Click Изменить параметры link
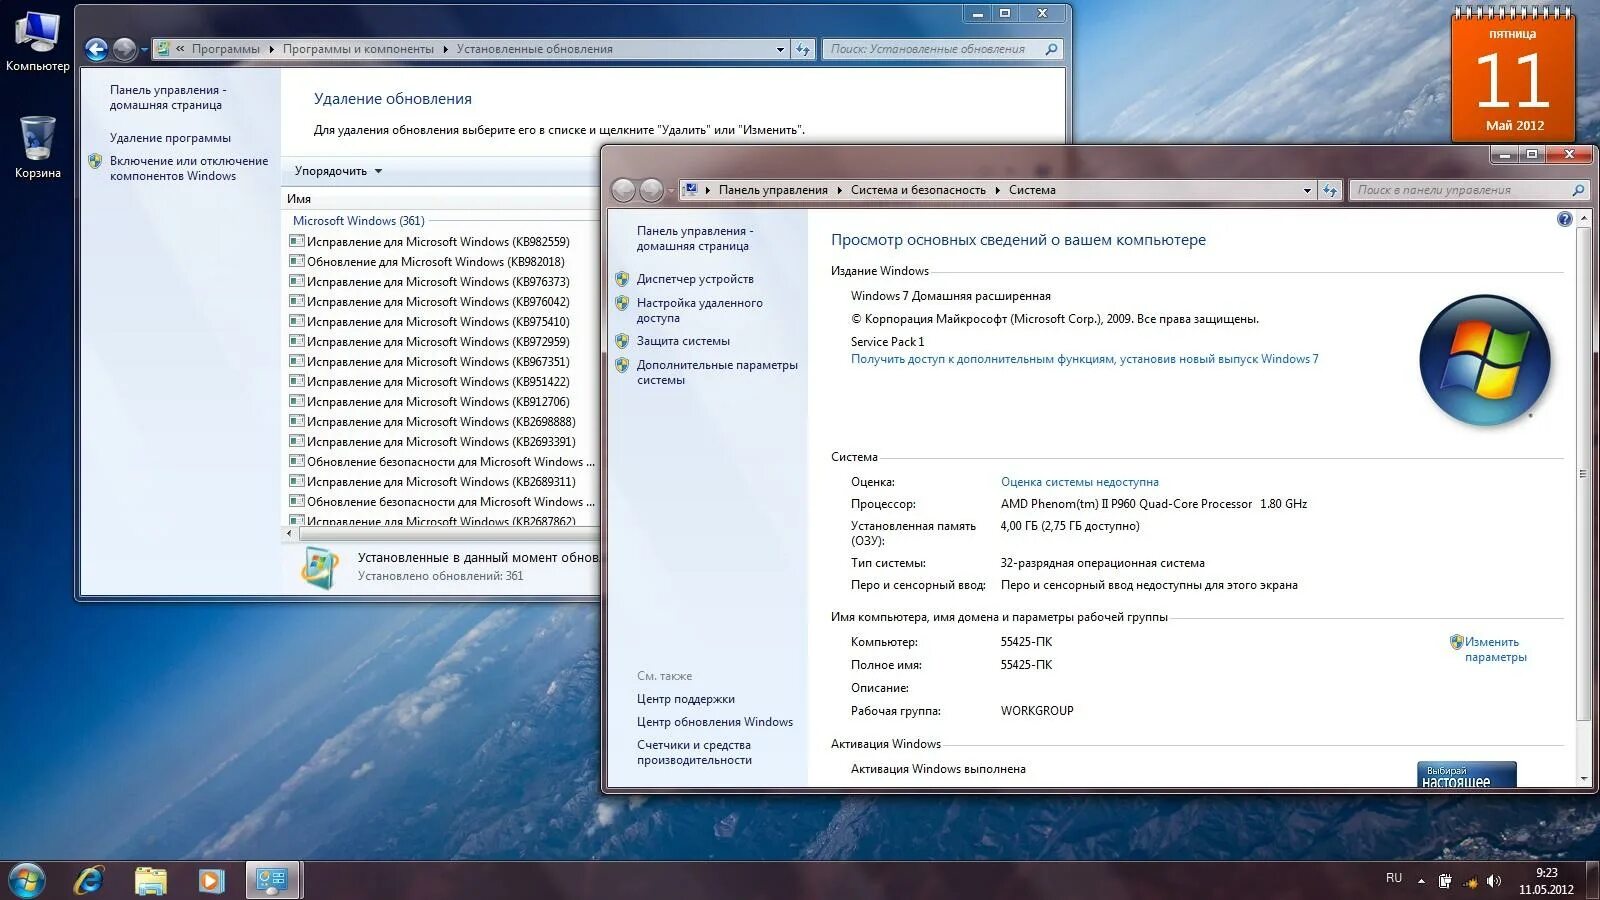Image resolution: width=1600 pixels, height=900 pixels. tap(1495, 650)
